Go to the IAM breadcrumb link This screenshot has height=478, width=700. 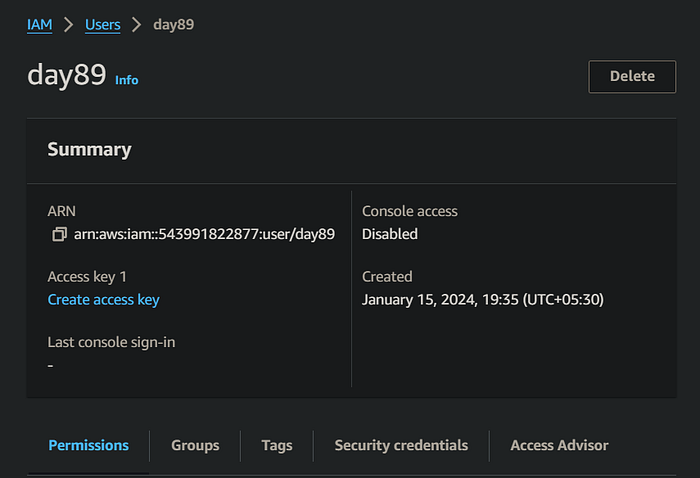click(40, 24)
